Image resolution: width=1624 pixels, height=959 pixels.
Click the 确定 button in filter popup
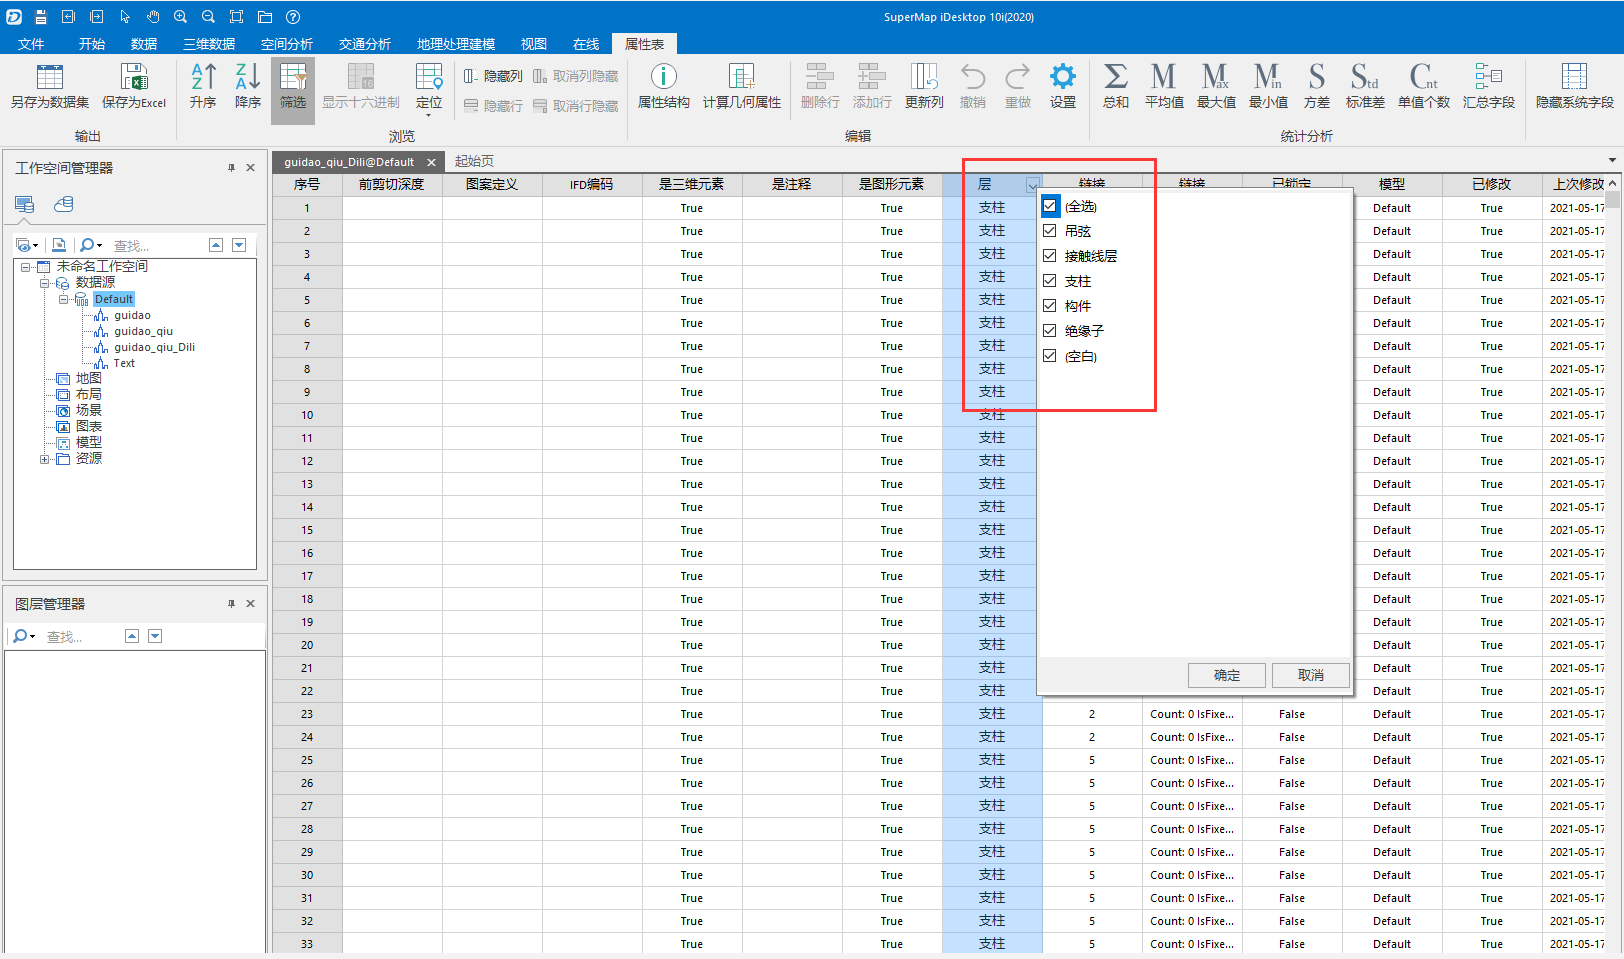click(1226, 675)
